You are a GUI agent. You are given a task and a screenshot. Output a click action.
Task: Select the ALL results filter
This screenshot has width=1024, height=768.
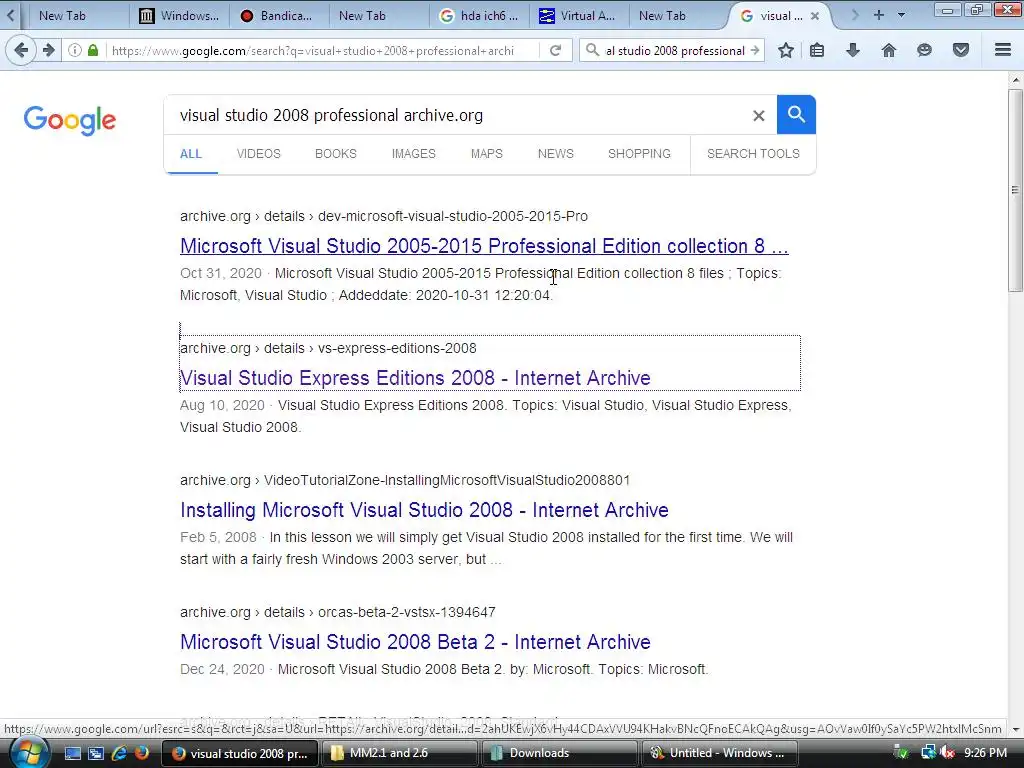[191, 154]
